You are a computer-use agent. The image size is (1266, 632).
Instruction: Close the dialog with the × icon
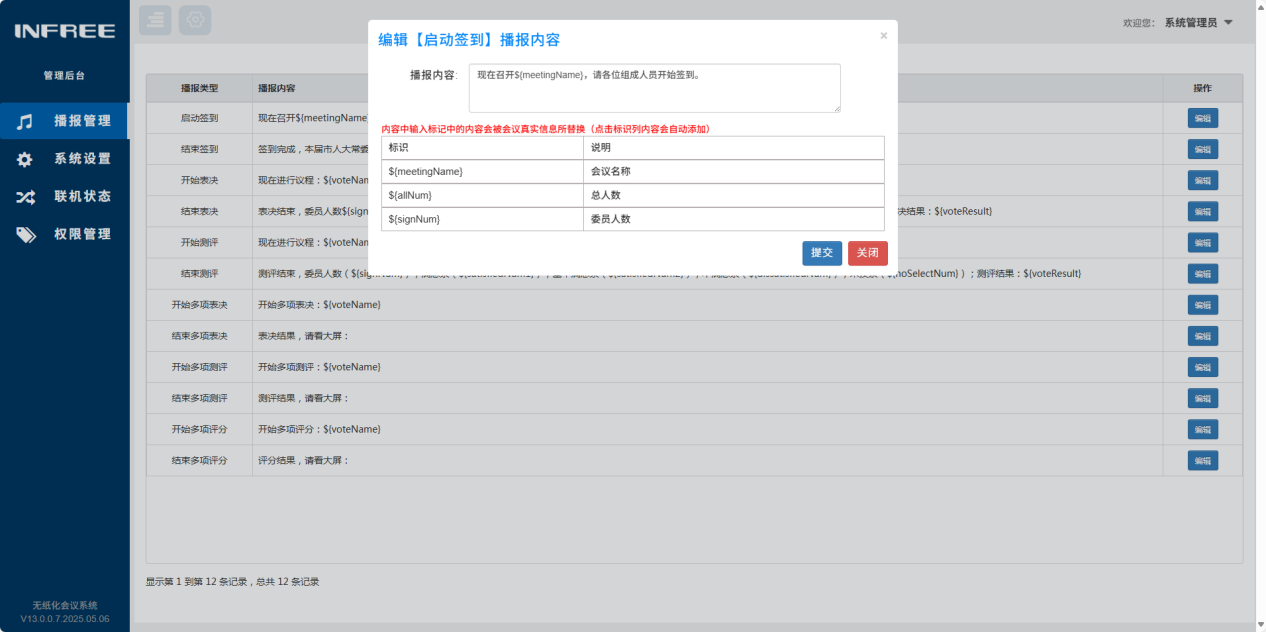click(883, 36)
